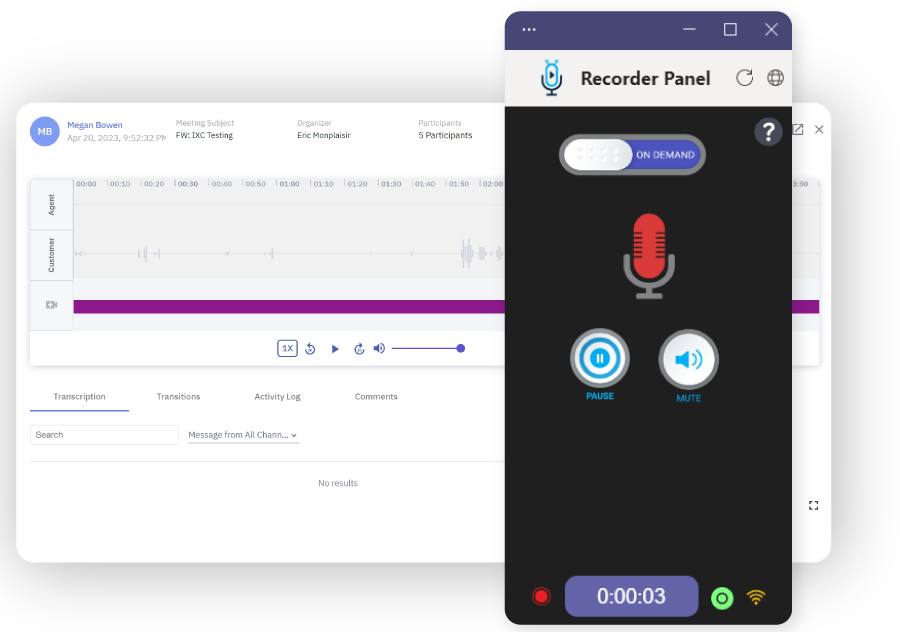Click the purple video timeline bar
The height and width of the screenshot is (632, 900).
click(289, 307)
